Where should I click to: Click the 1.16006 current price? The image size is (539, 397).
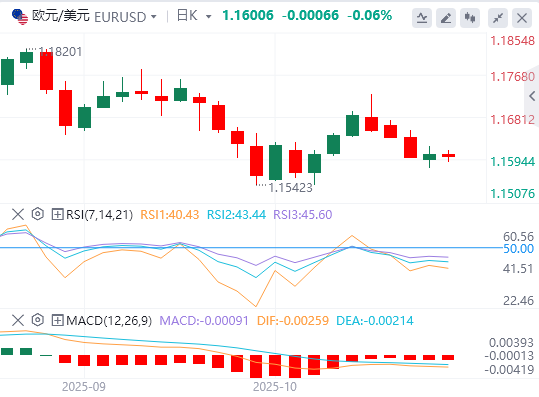pyautogui.click(x=248, y=15)
